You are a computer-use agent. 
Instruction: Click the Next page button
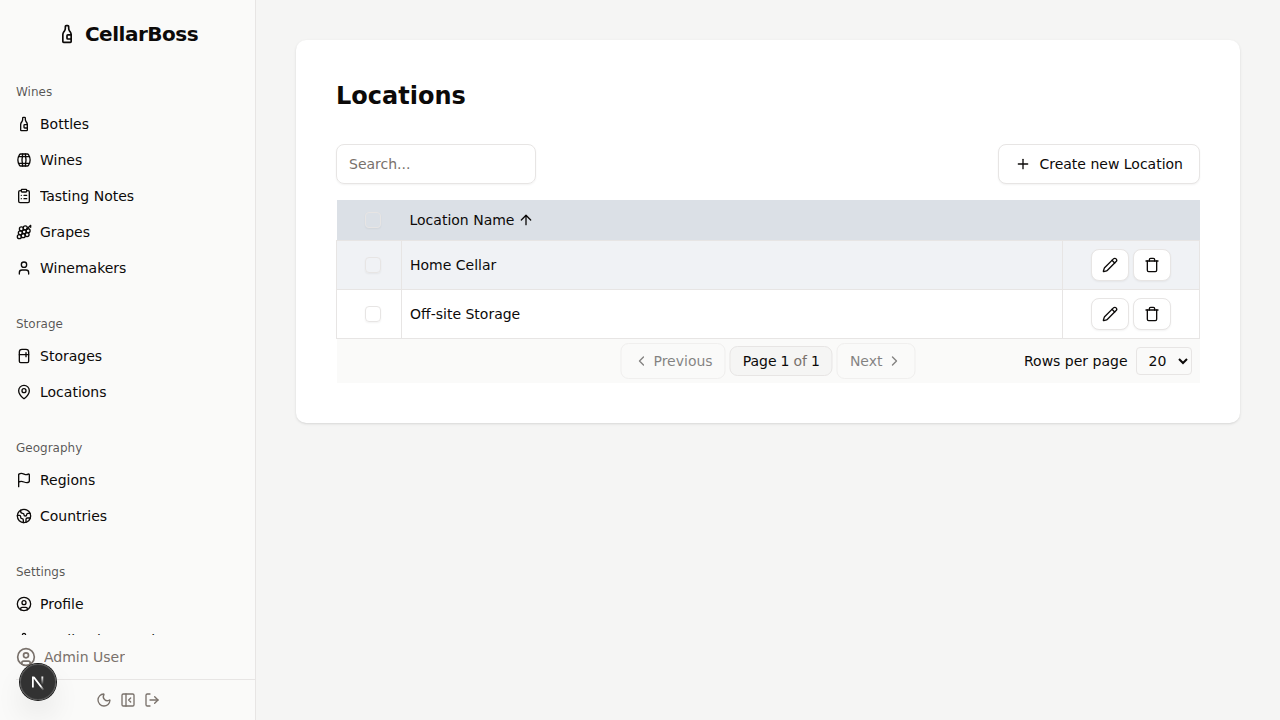point(875,361)
